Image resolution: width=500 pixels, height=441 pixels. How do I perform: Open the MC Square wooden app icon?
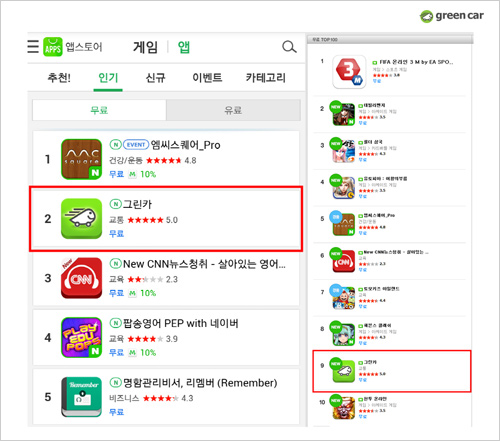81,159
